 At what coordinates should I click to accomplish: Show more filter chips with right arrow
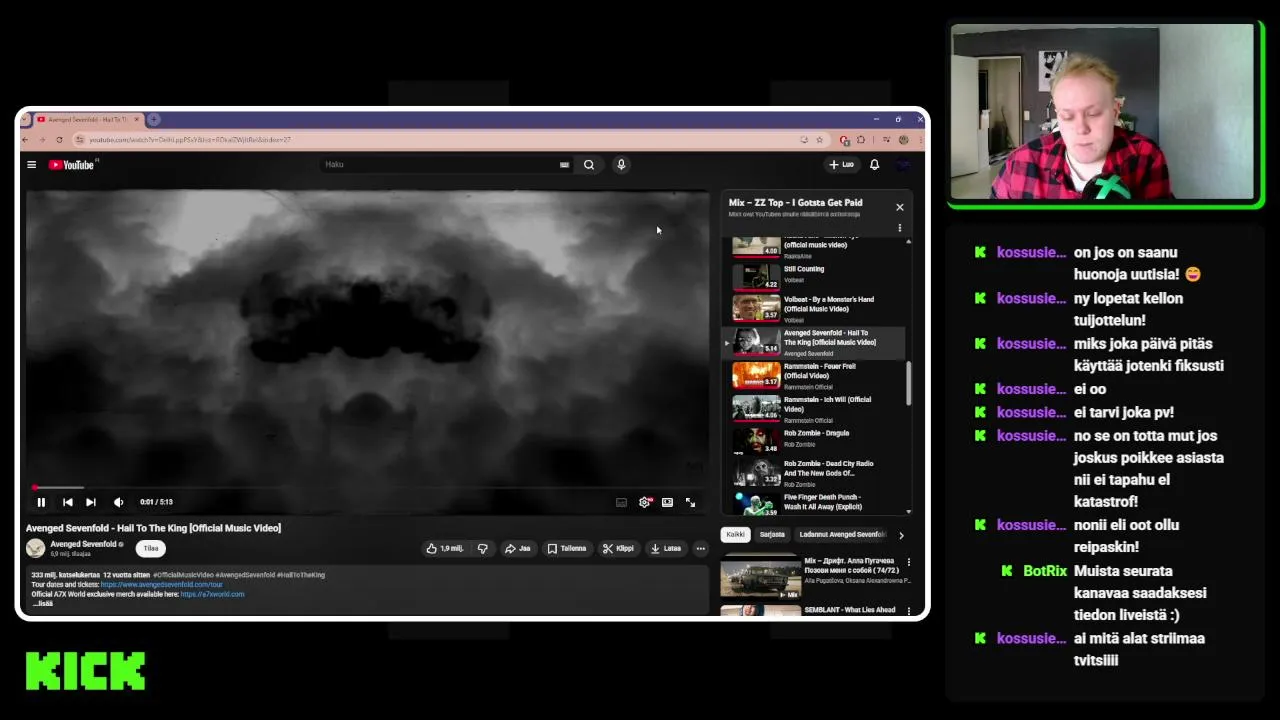pos(901,535)
